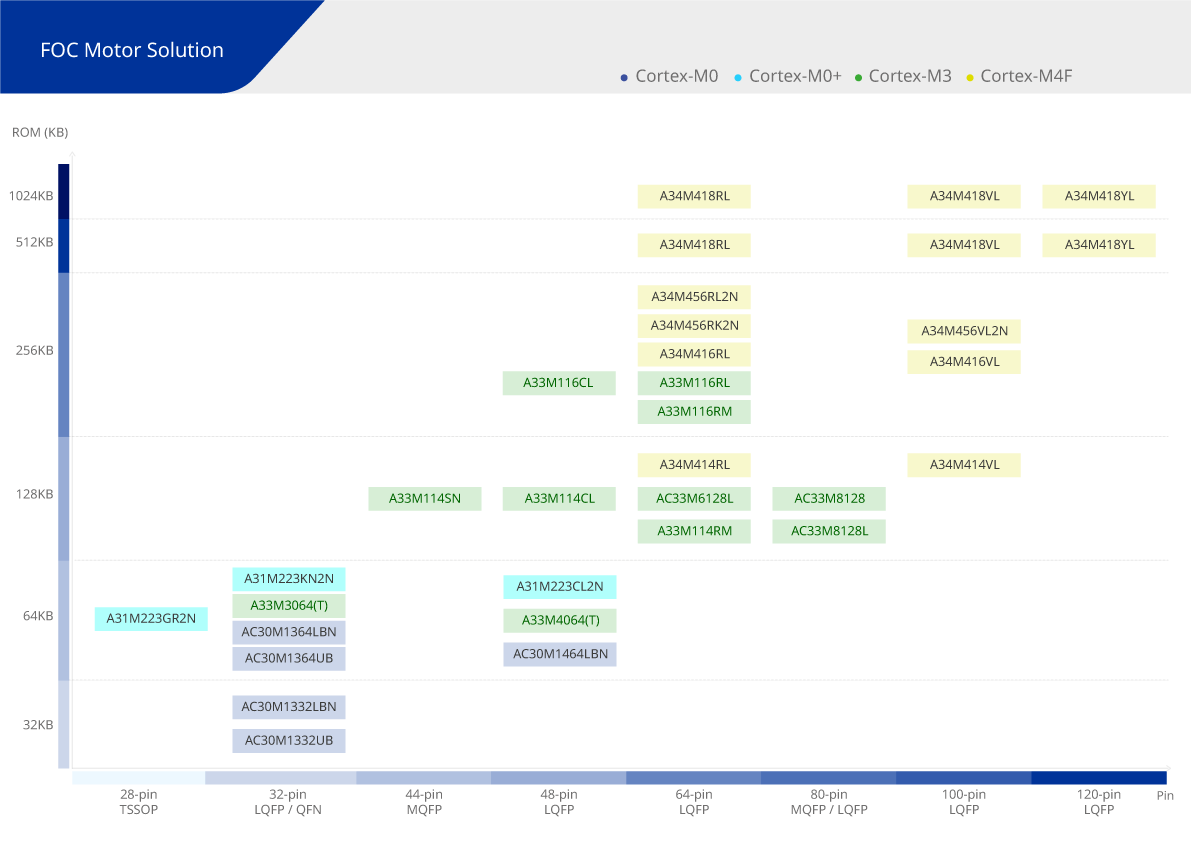Choose the AC33M8128L part
Image resolution: width=1191 pixels, height=842 pixels.
[829, 531]
